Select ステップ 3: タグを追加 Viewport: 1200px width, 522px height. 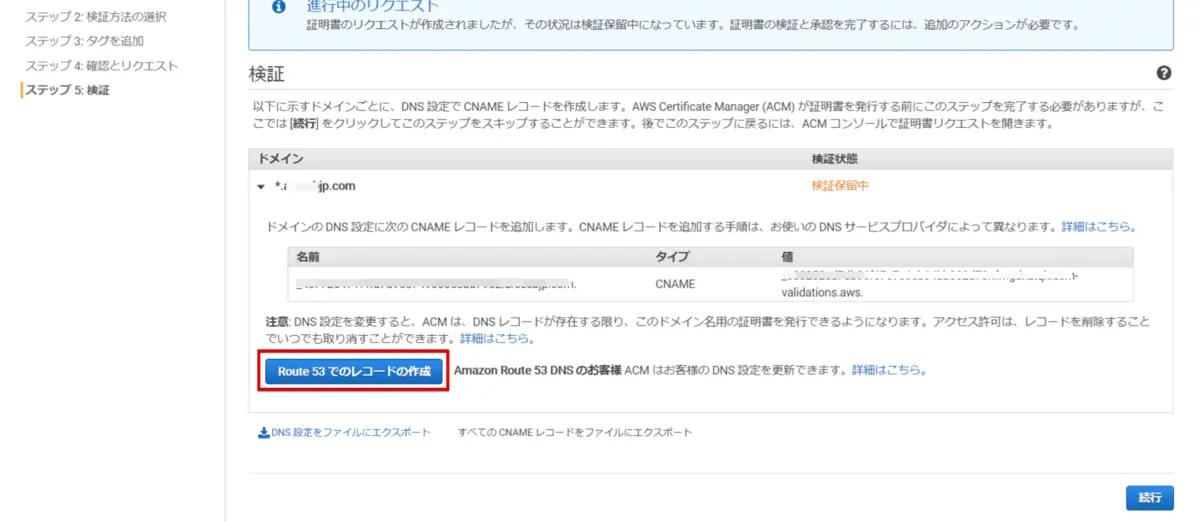pos(85,41)
